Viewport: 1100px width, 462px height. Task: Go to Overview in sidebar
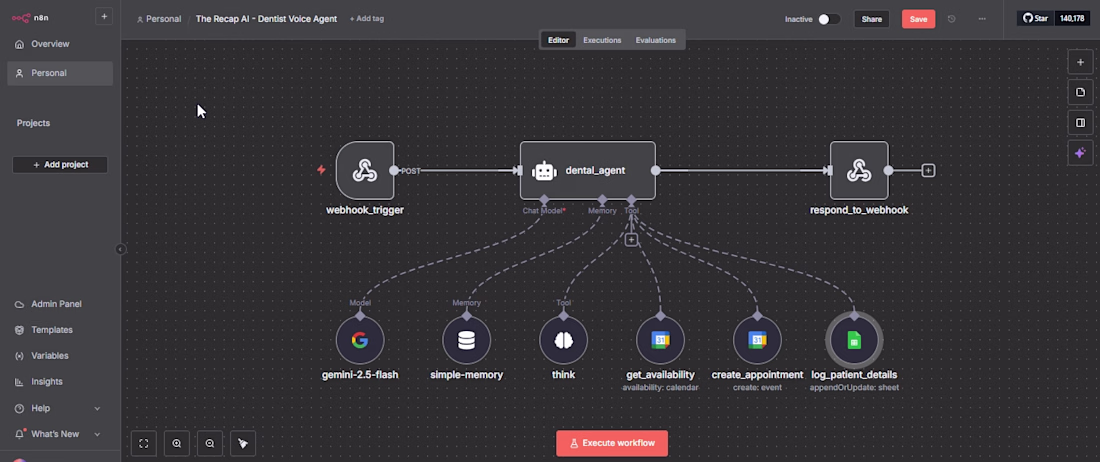click(60, 44)
